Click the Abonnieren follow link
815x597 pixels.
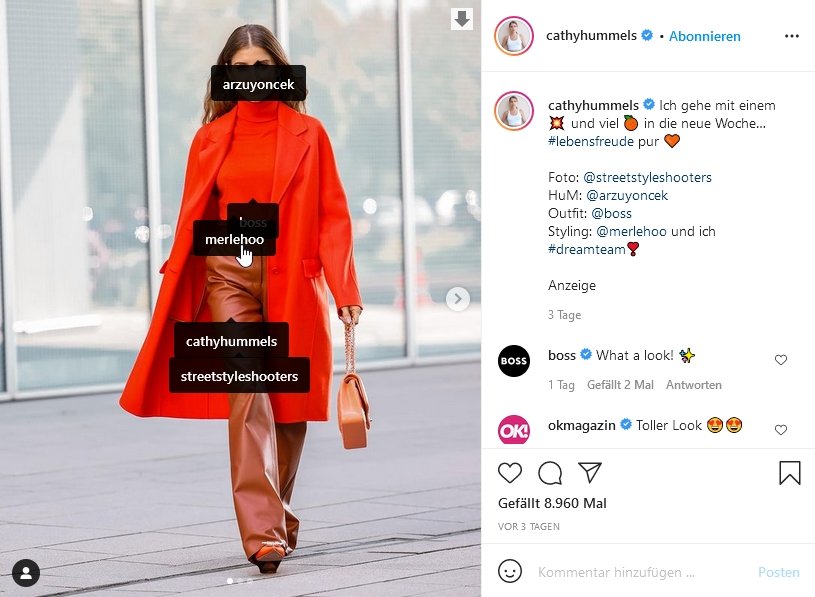tap(704, 36)
